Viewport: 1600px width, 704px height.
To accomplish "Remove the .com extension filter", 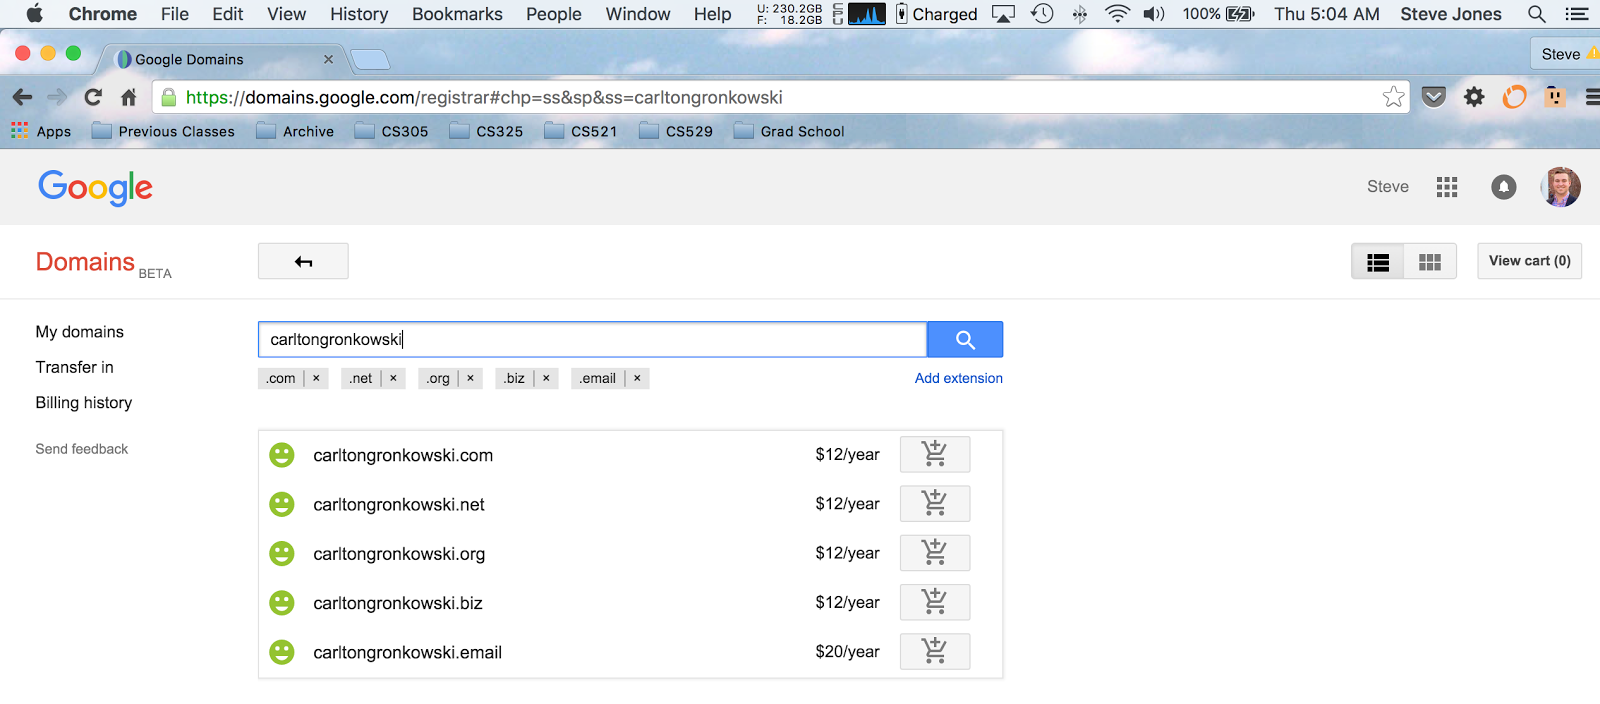I will pos(316,378).
